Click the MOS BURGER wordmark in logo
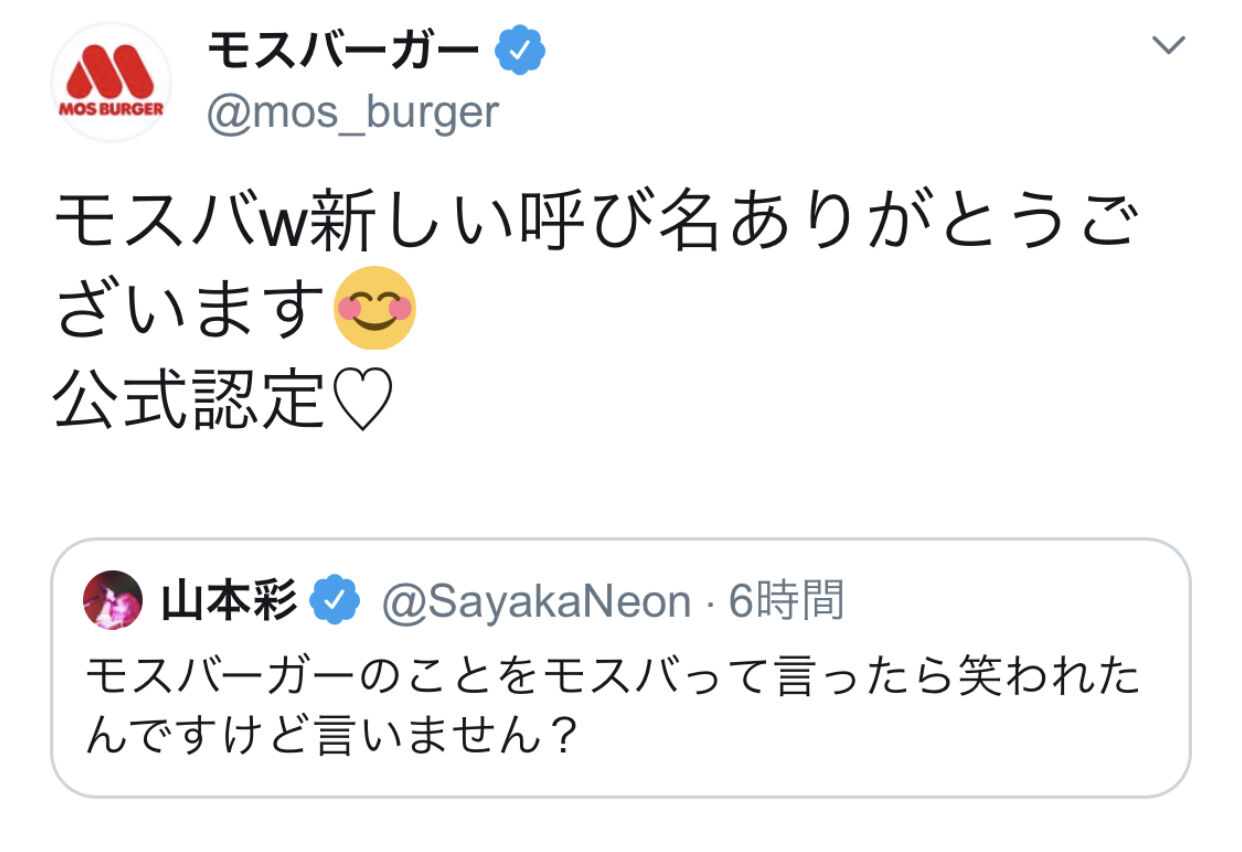This screenshot has width=1242, height=852. click(111, 107)
